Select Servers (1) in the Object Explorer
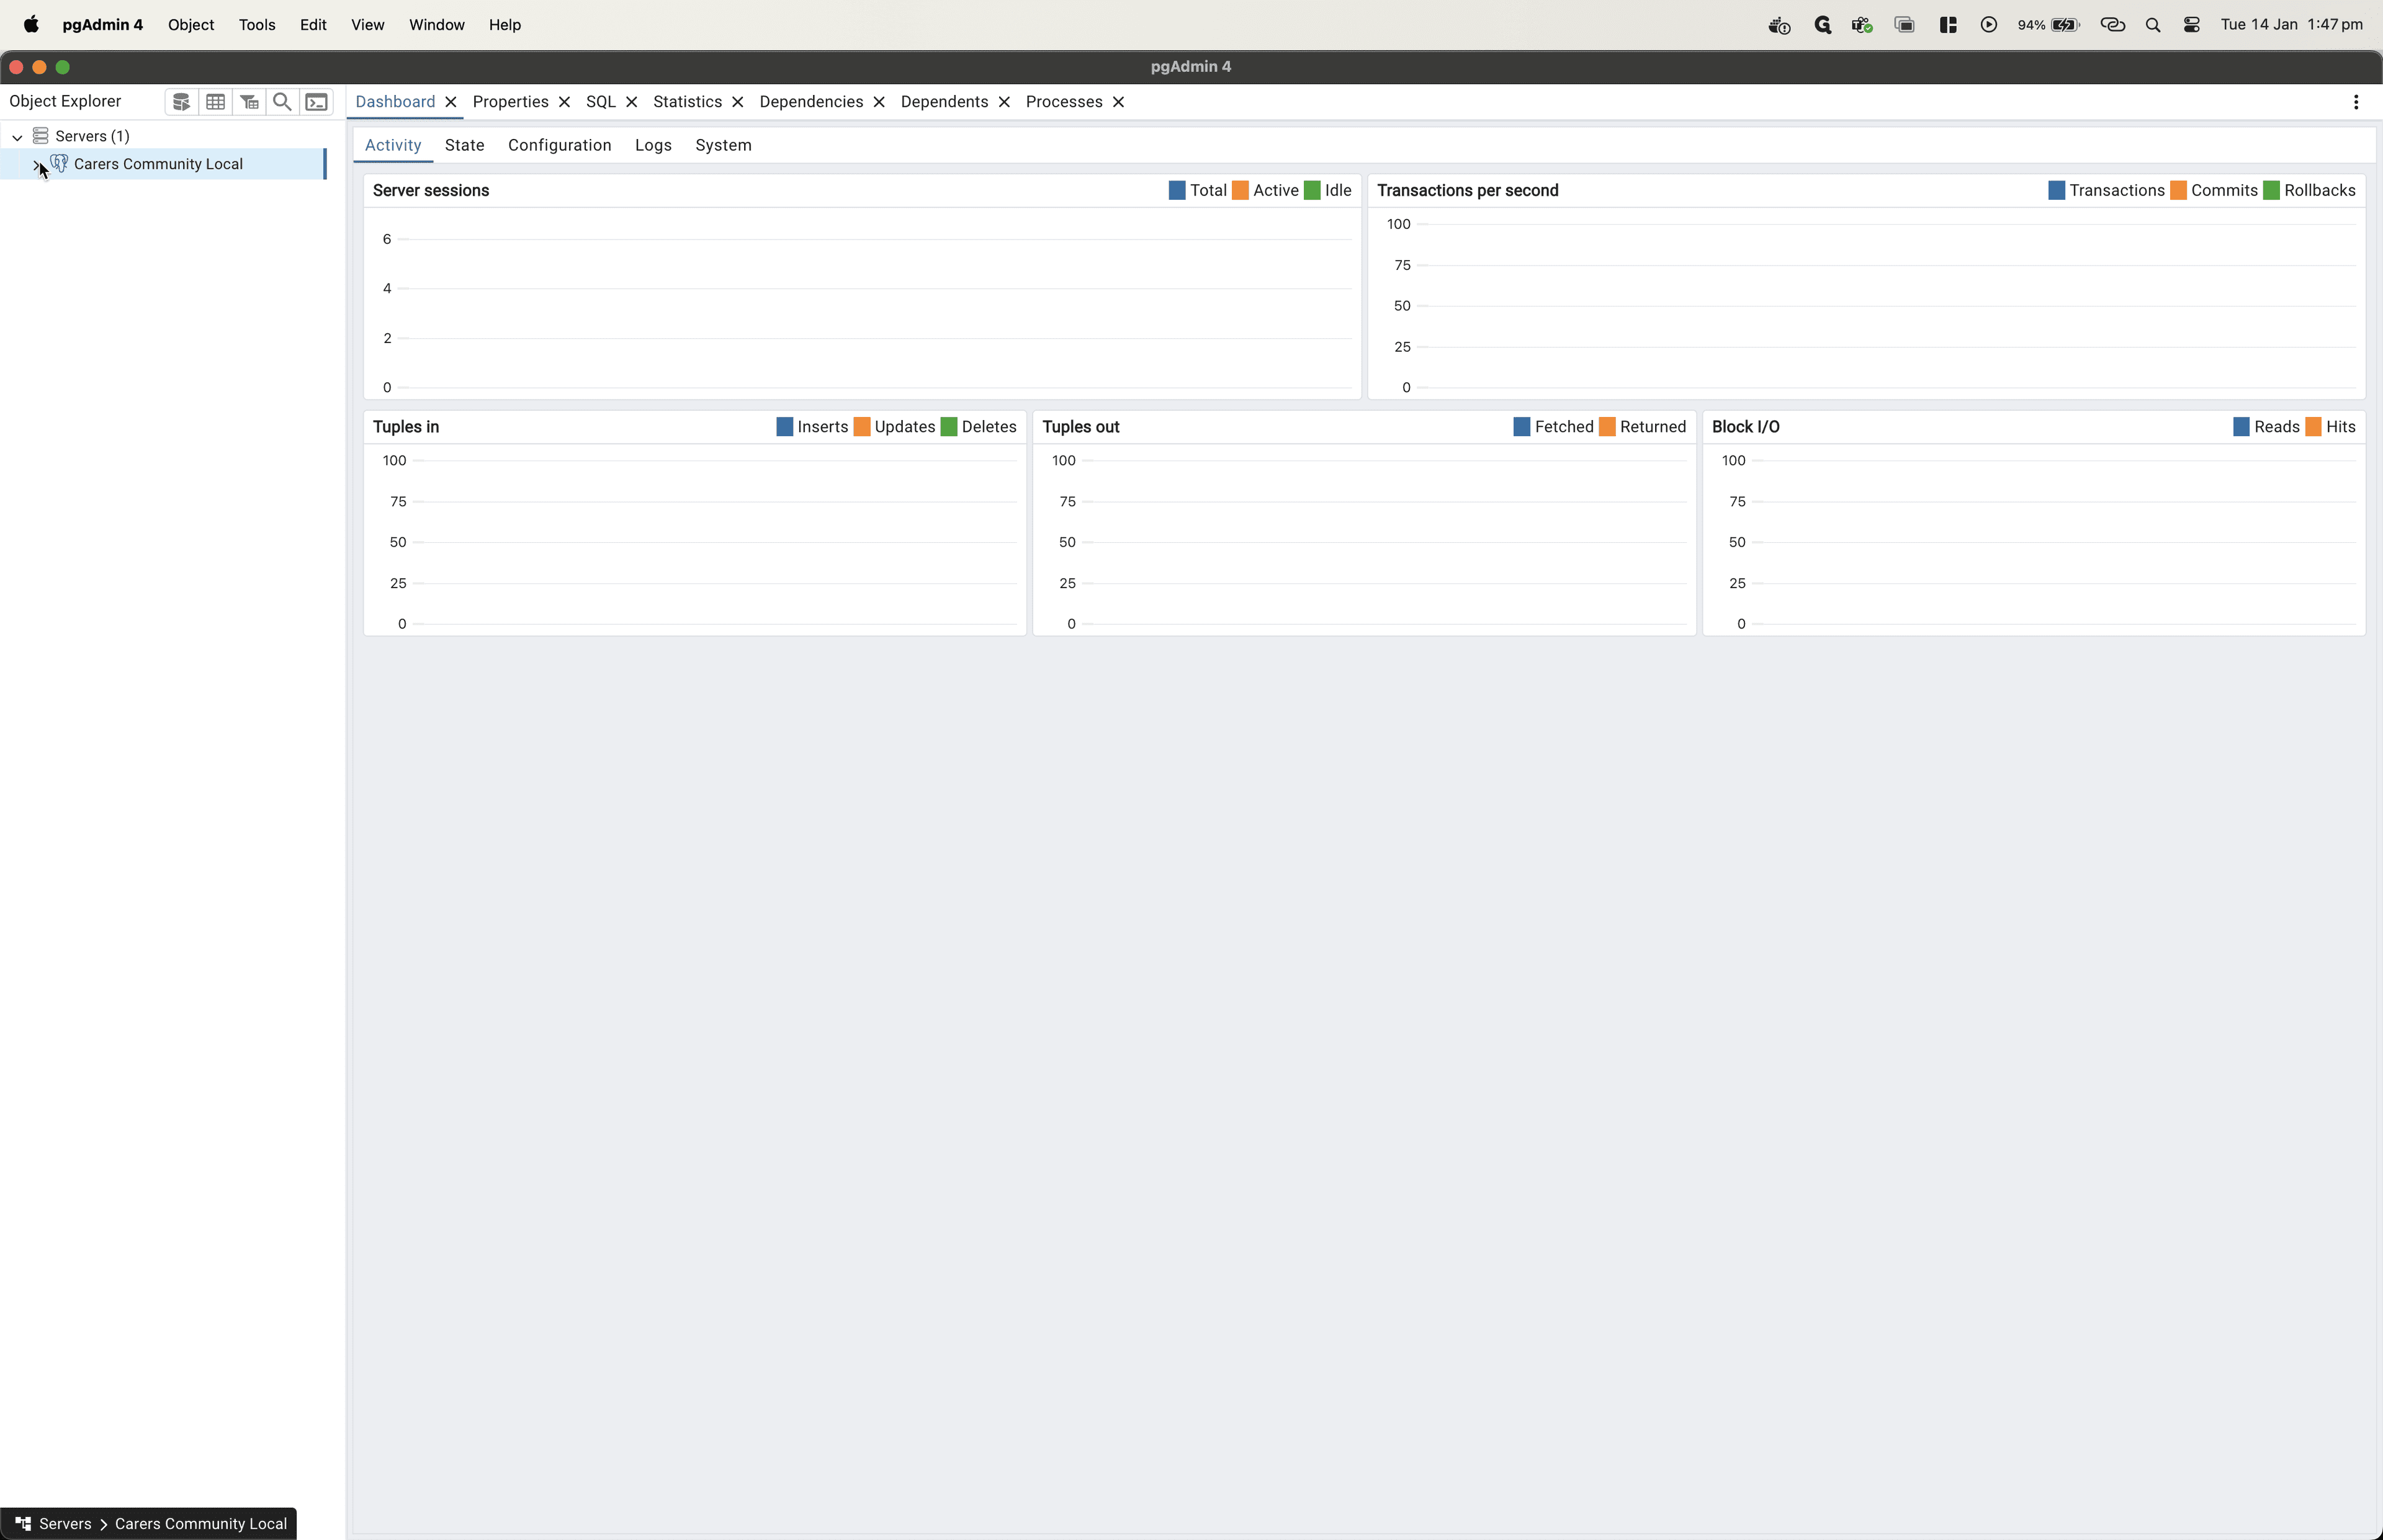Screen dimensions: 2383x1540 (x=92, y=136)
